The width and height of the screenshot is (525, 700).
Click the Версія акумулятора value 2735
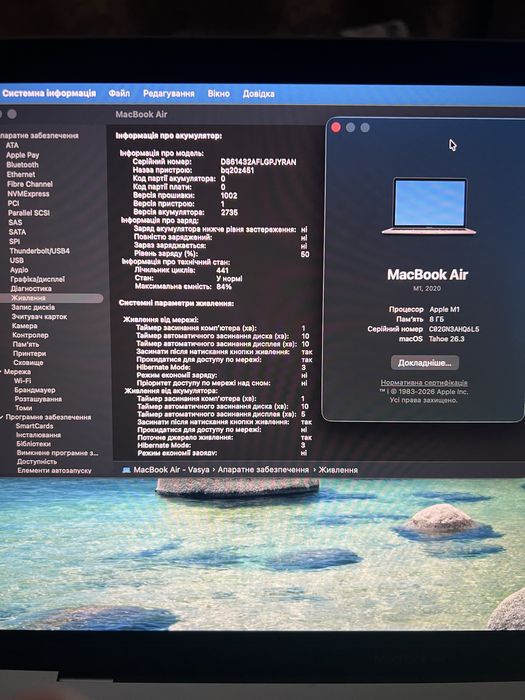click(x=229, y=212)
